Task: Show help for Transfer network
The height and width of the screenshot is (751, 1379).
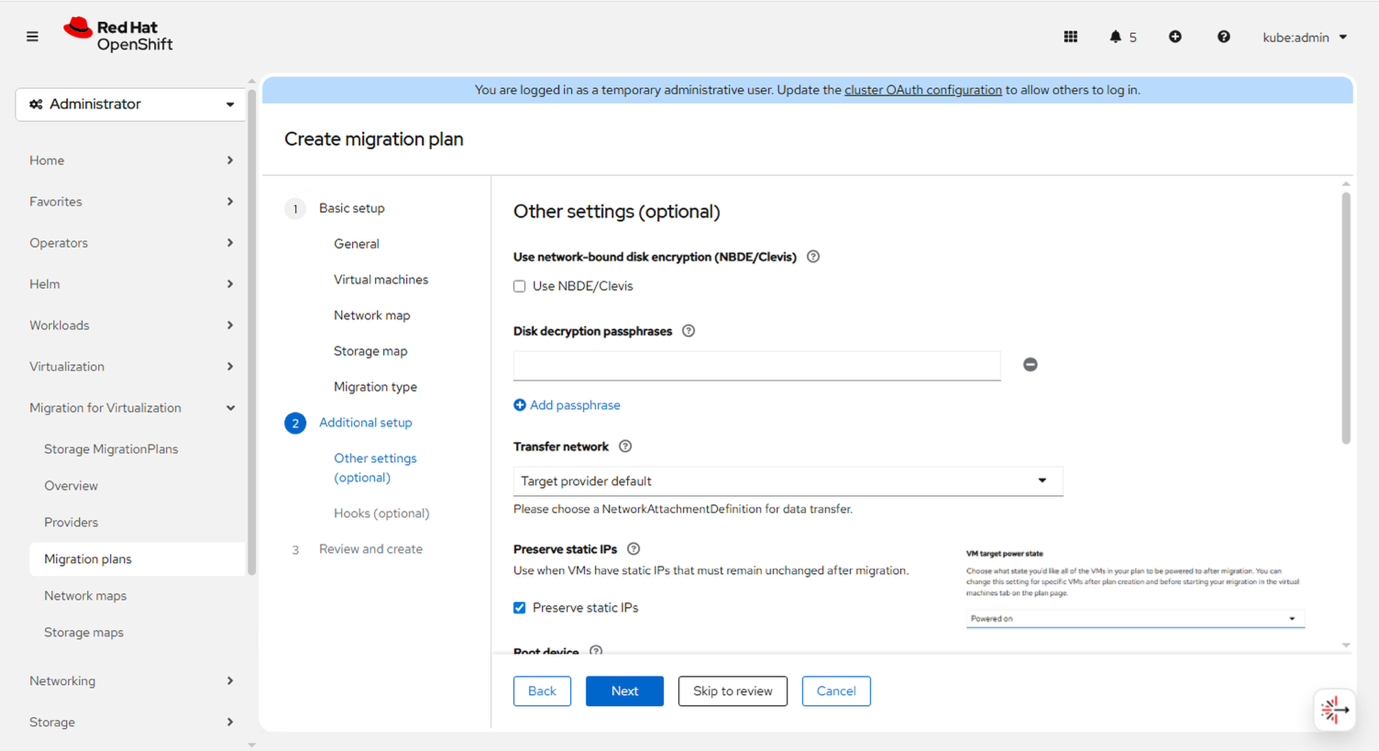Action: (x=625, y=447)
